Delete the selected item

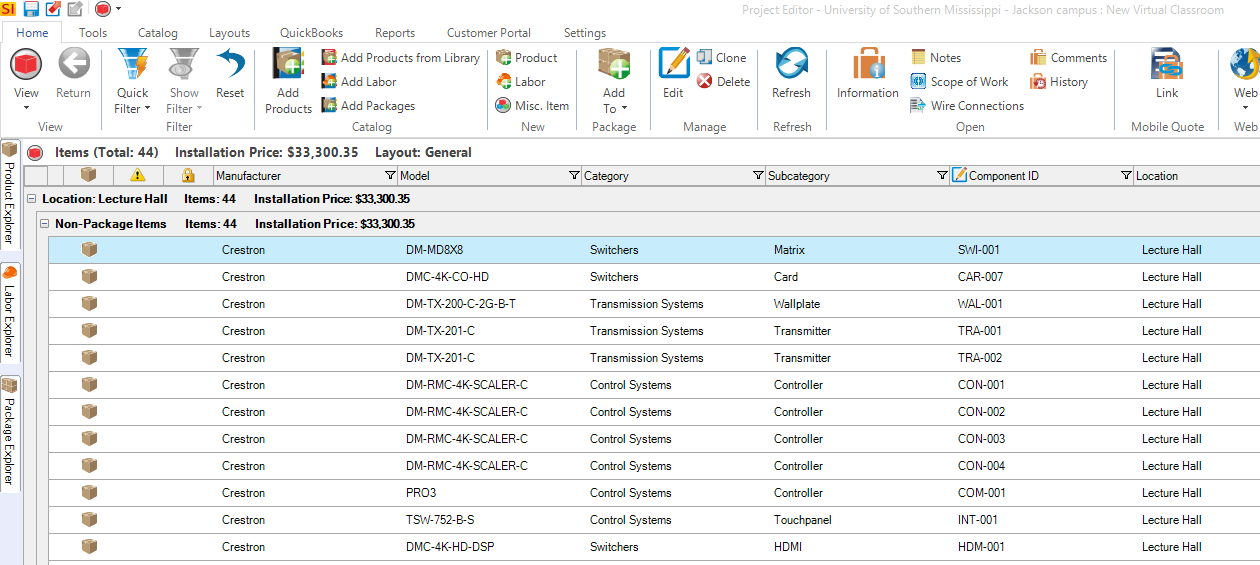723,82
